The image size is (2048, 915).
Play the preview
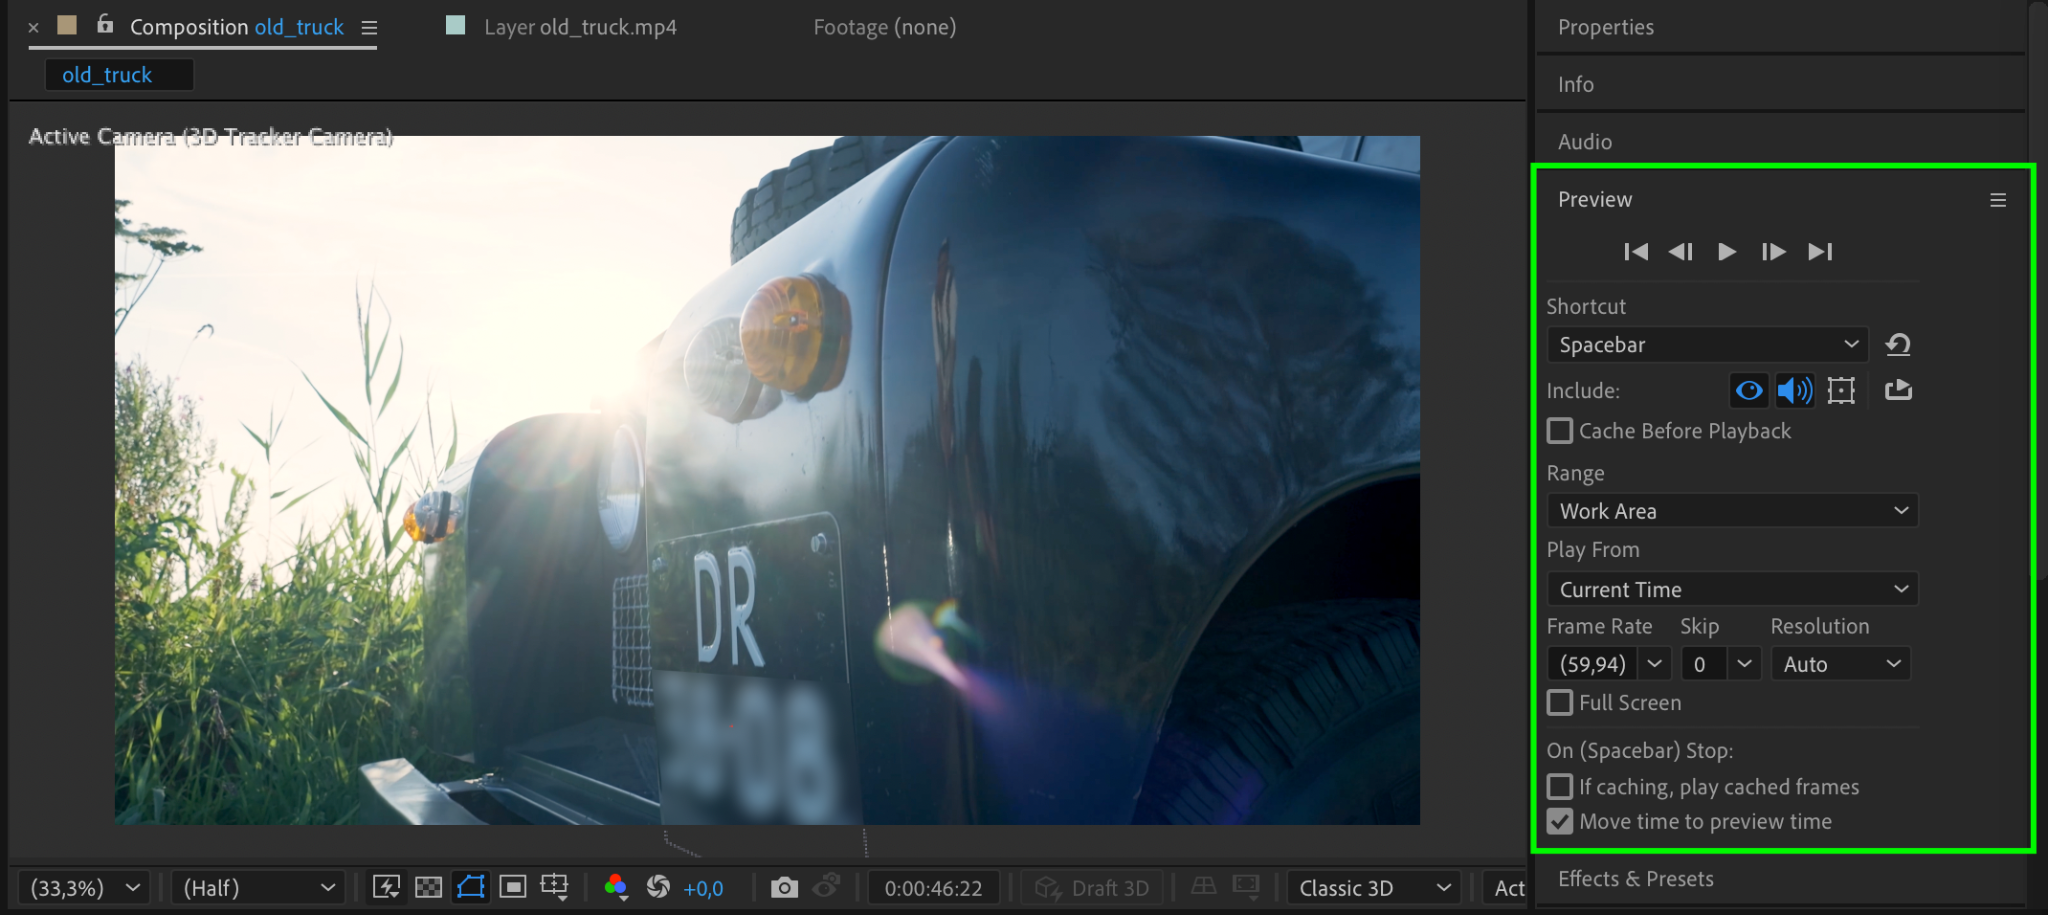click(1727, 252)
